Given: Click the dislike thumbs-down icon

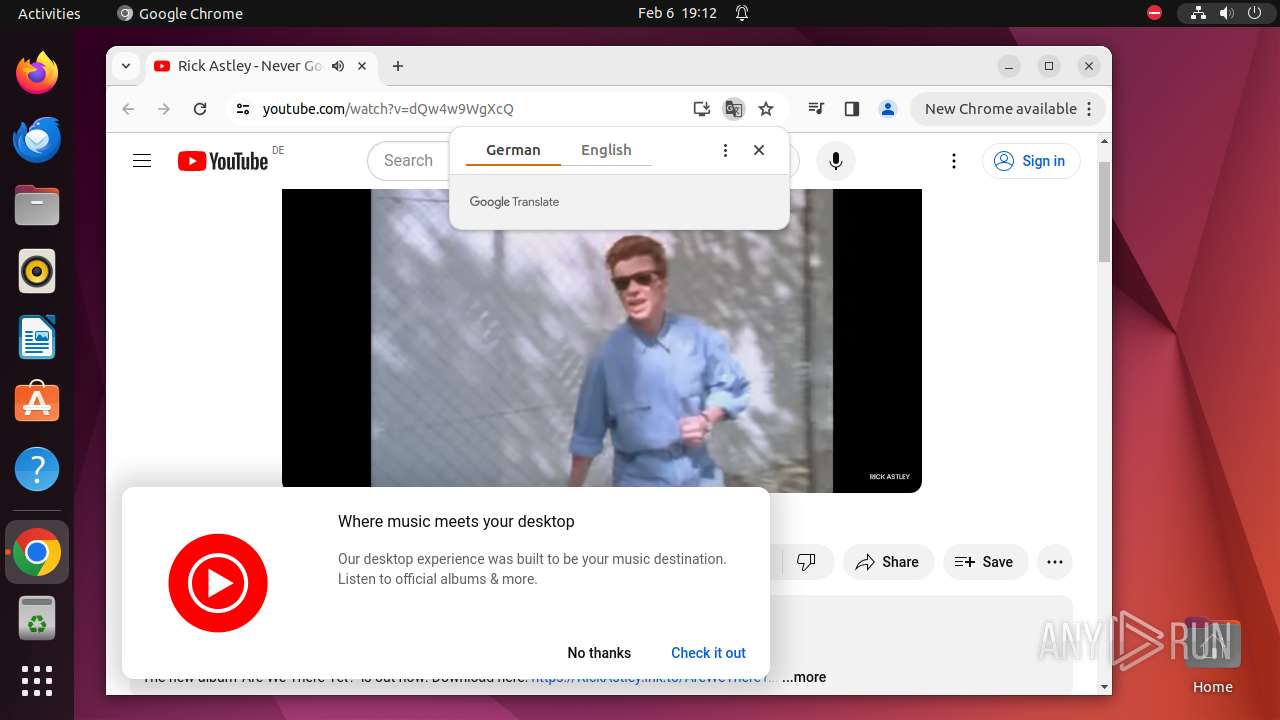Looking at the screenshot, I should (806, 562).
